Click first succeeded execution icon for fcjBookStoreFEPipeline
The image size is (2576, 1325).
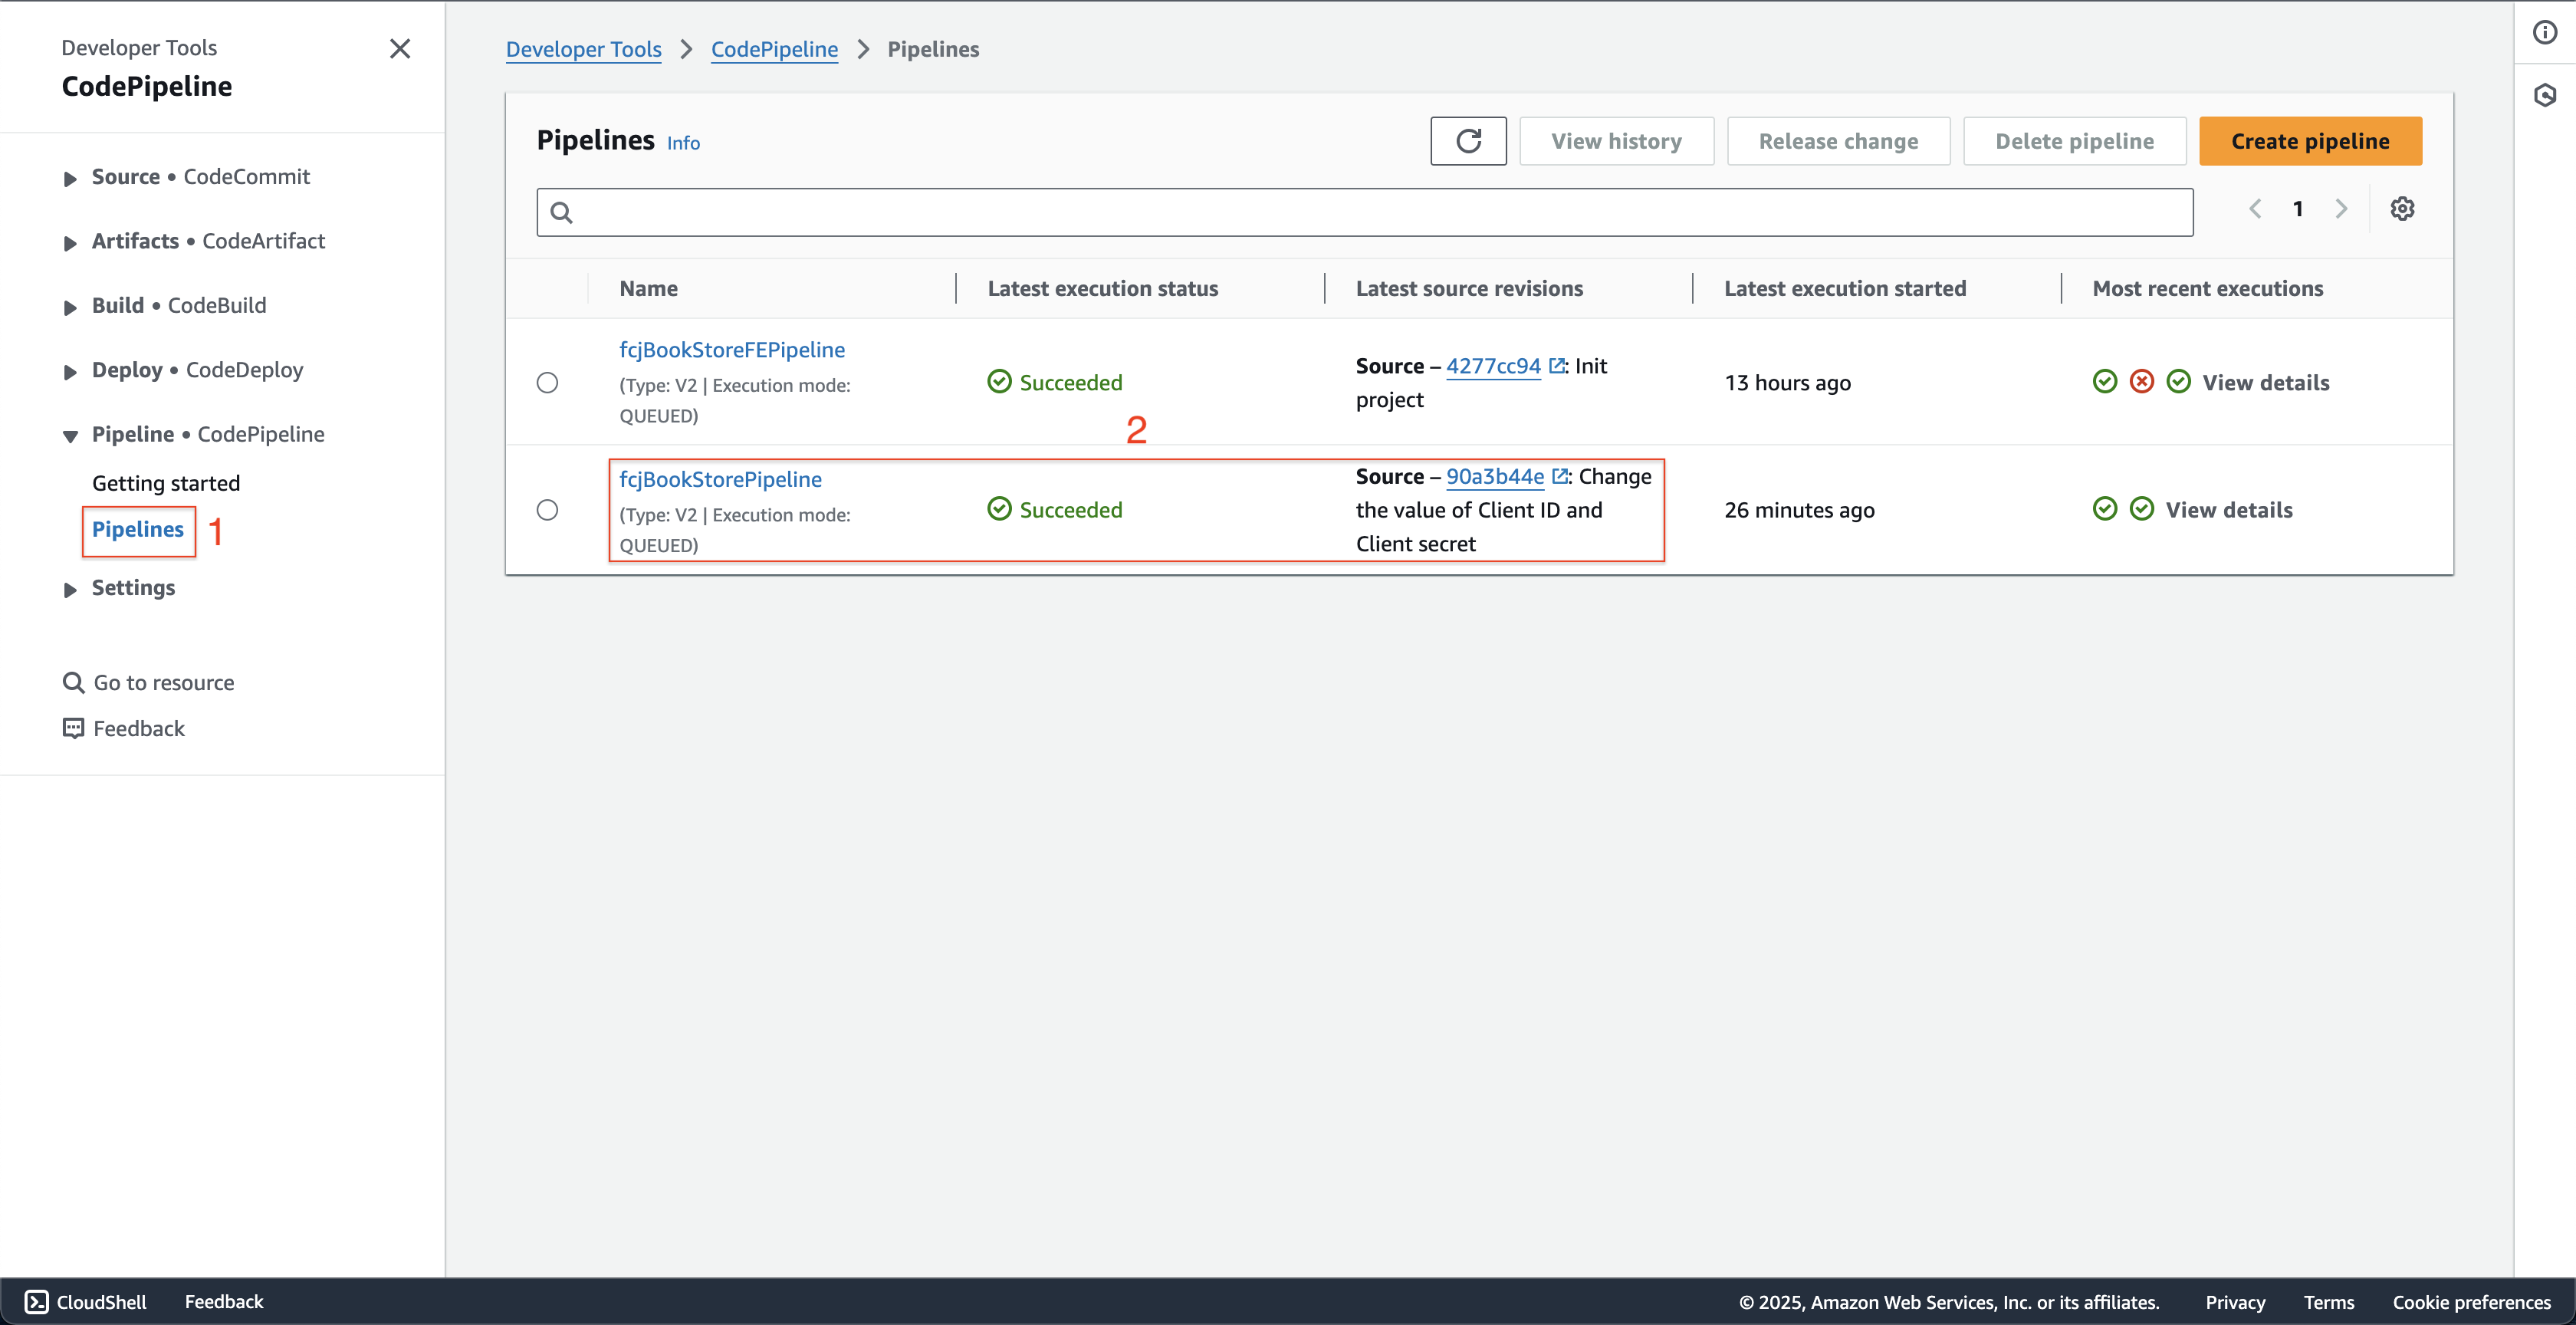[x=2104, y=382]
